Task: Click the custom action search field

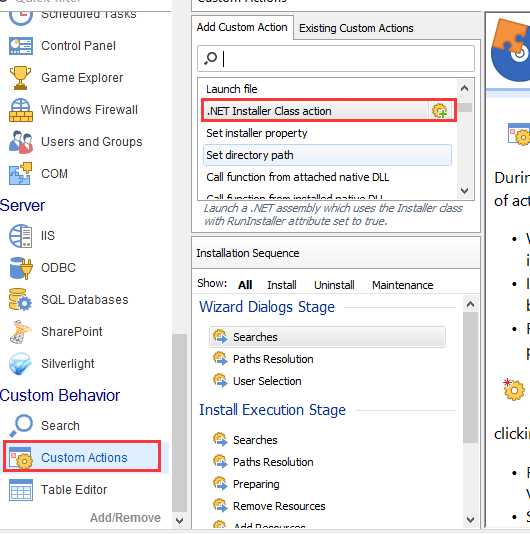Action: tap(336, 59)
